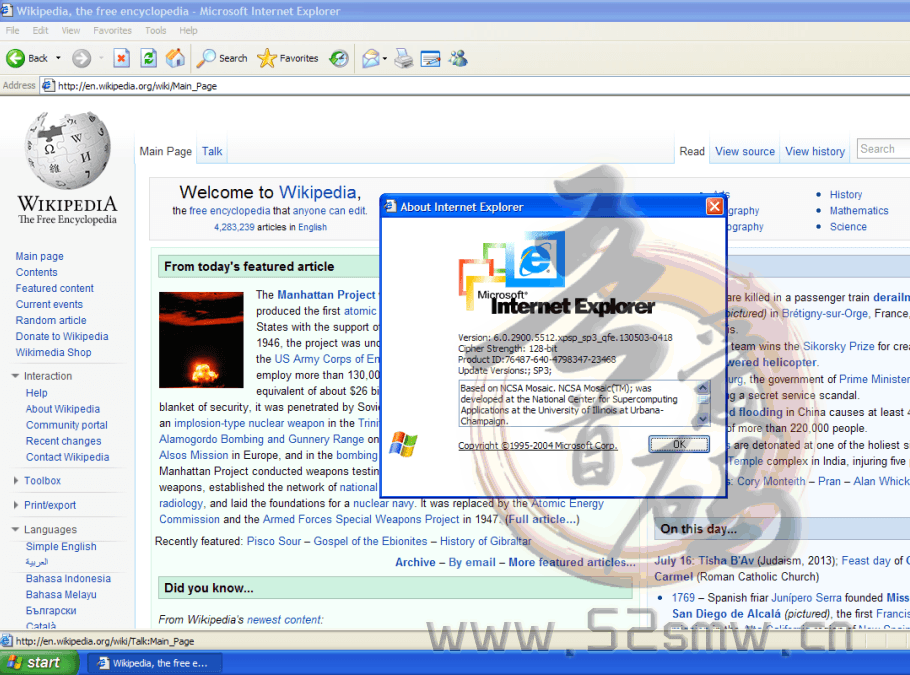The width and height of the screenshot is (910, 675).
Task: Click the Mail envelope icon
Action: 370,58
